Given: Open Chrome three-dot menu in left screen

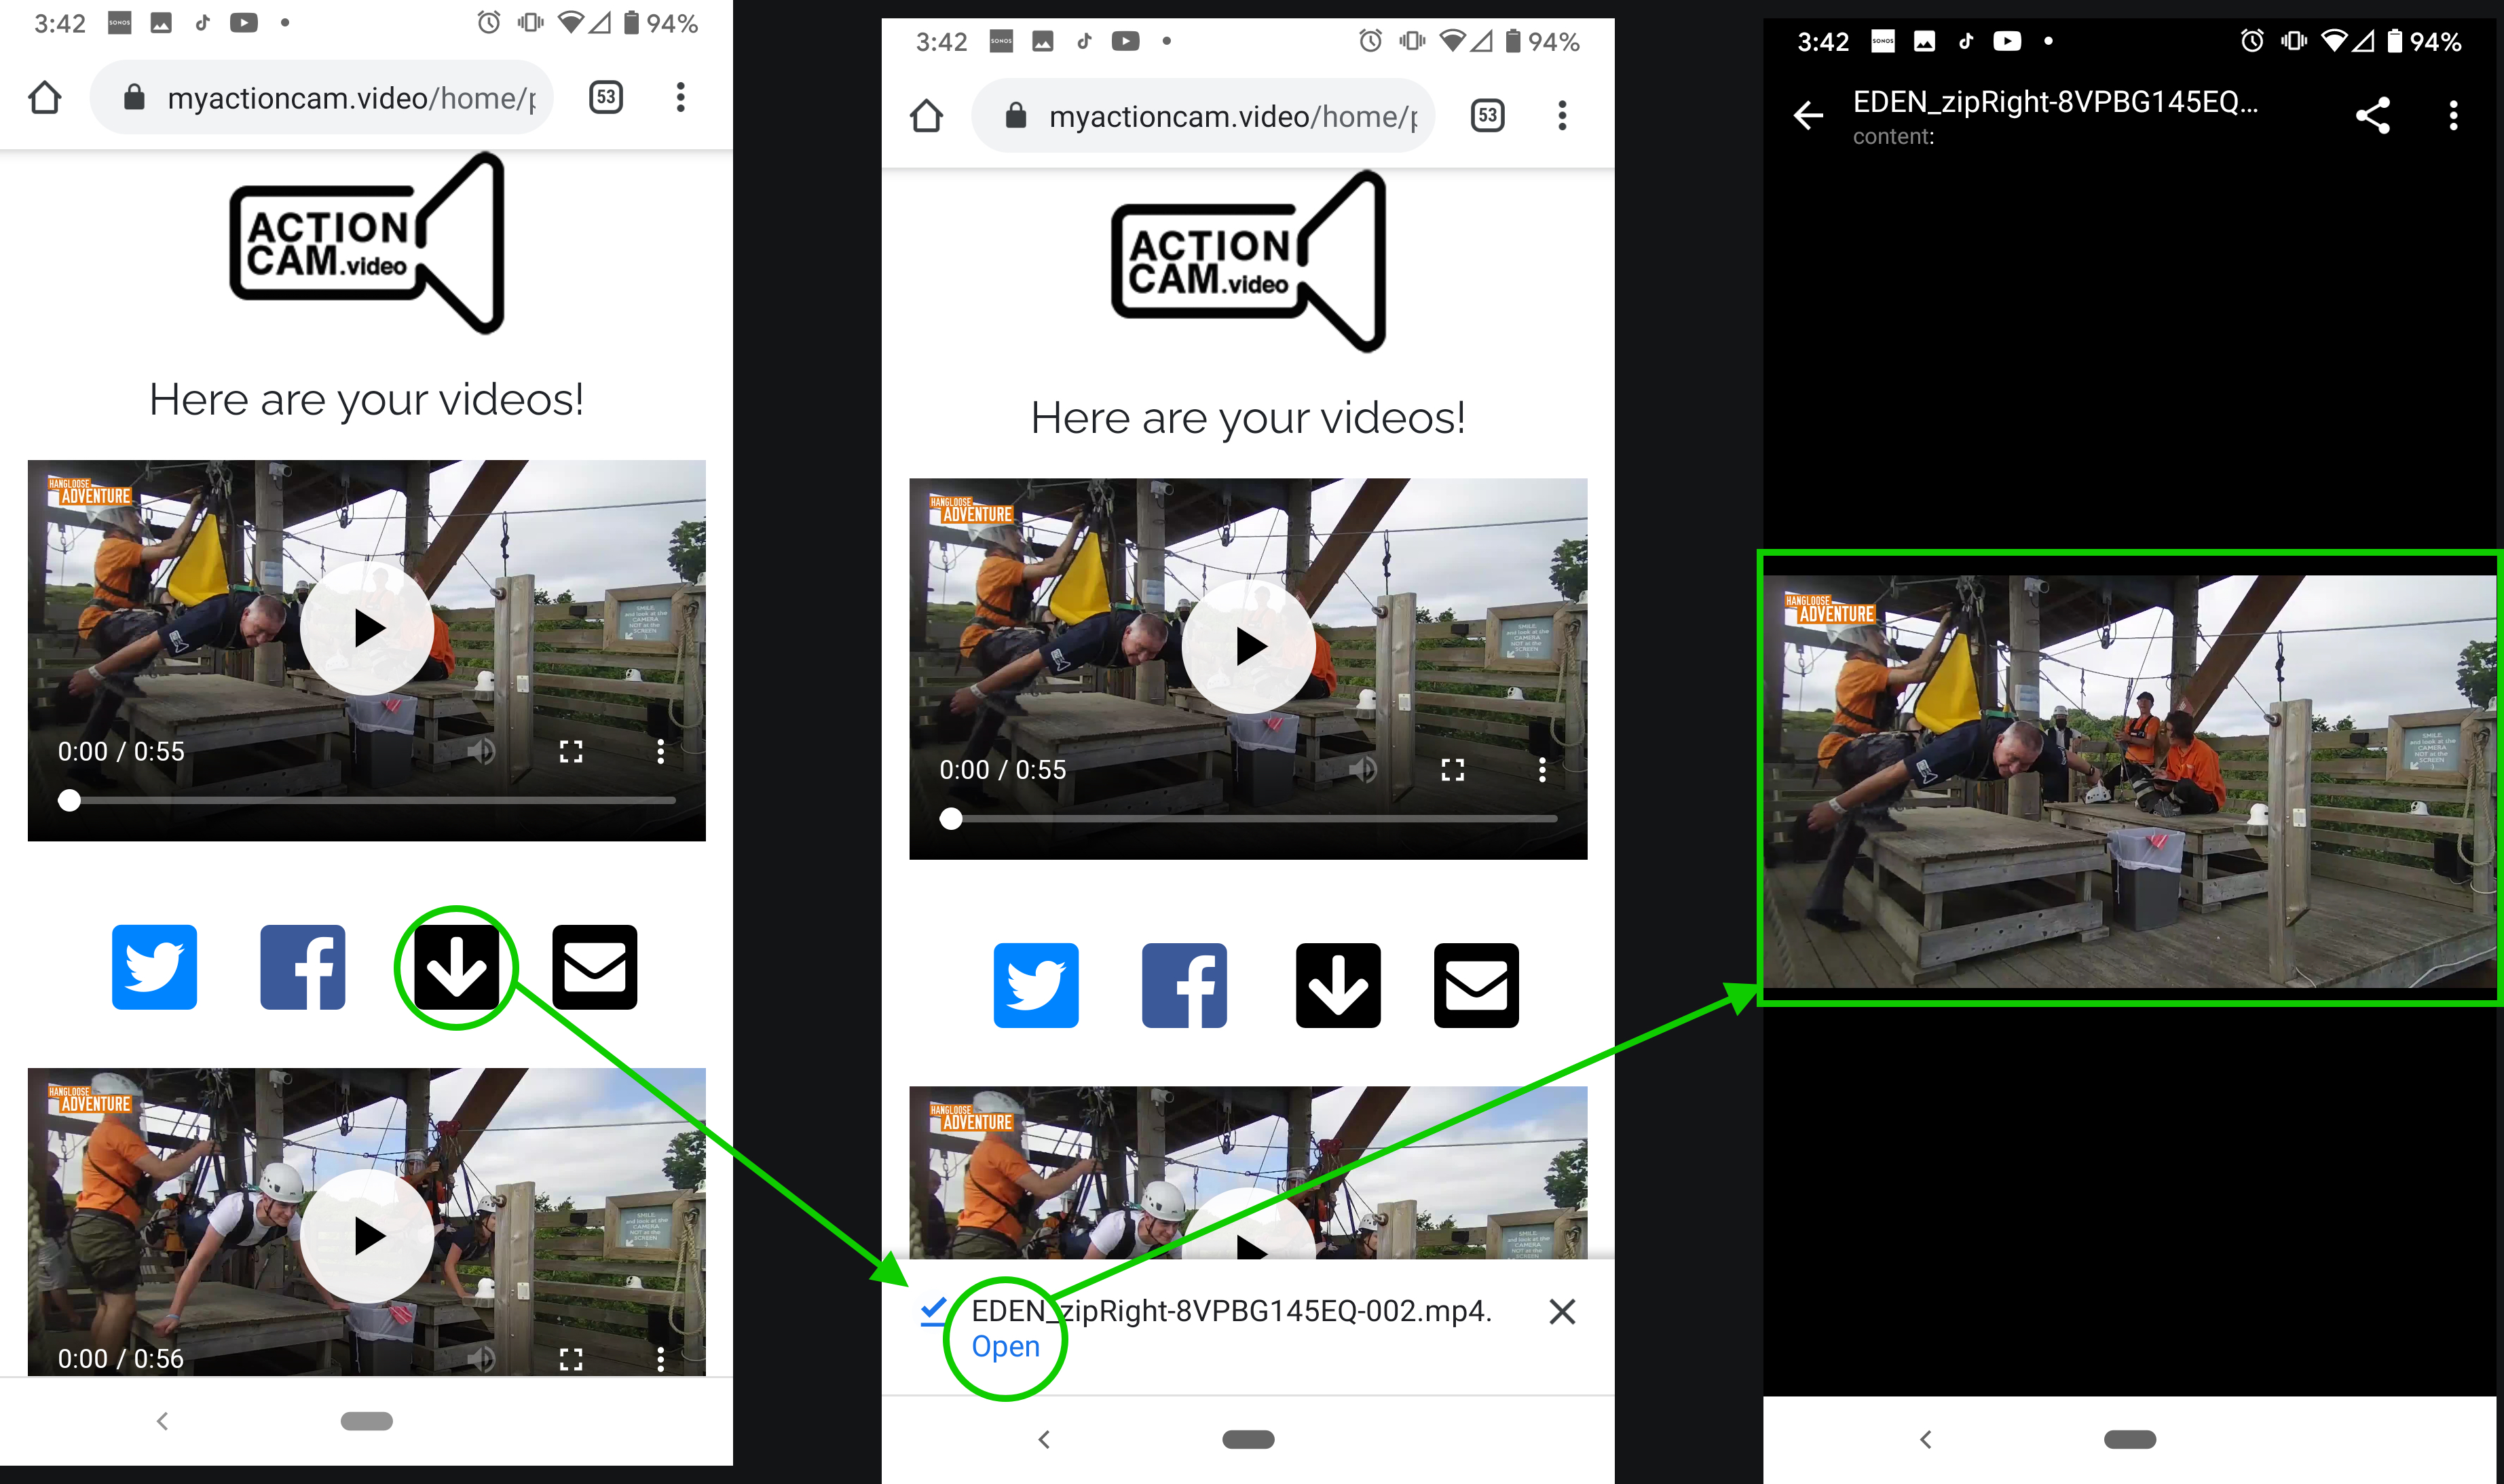Looking at the screenshot, I should [680, 97].
